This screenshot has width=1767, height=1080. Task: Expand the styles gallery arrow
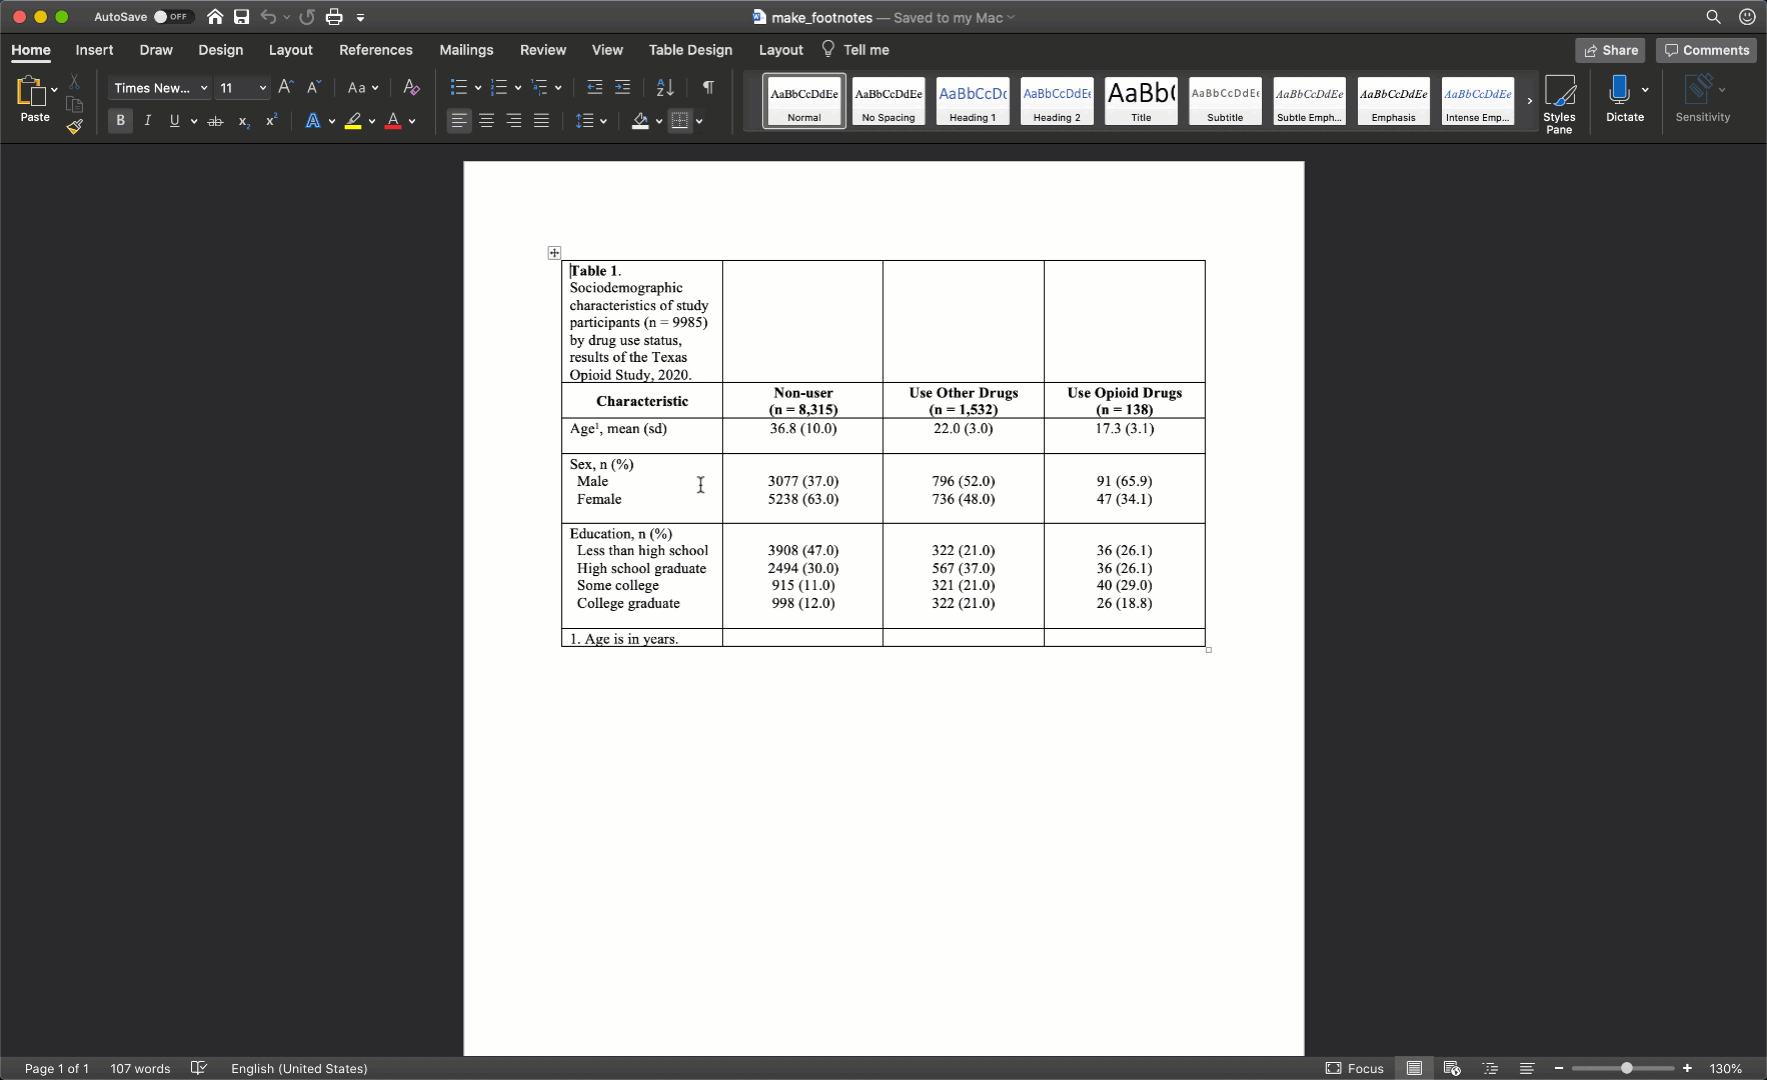(x=1529, y=101)
